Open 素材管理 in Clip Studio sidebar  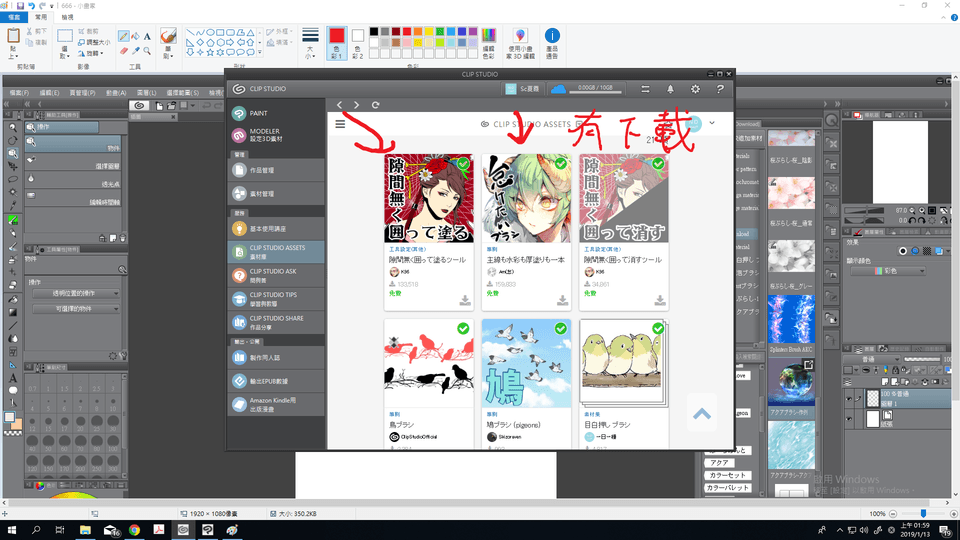click(276, 193)
